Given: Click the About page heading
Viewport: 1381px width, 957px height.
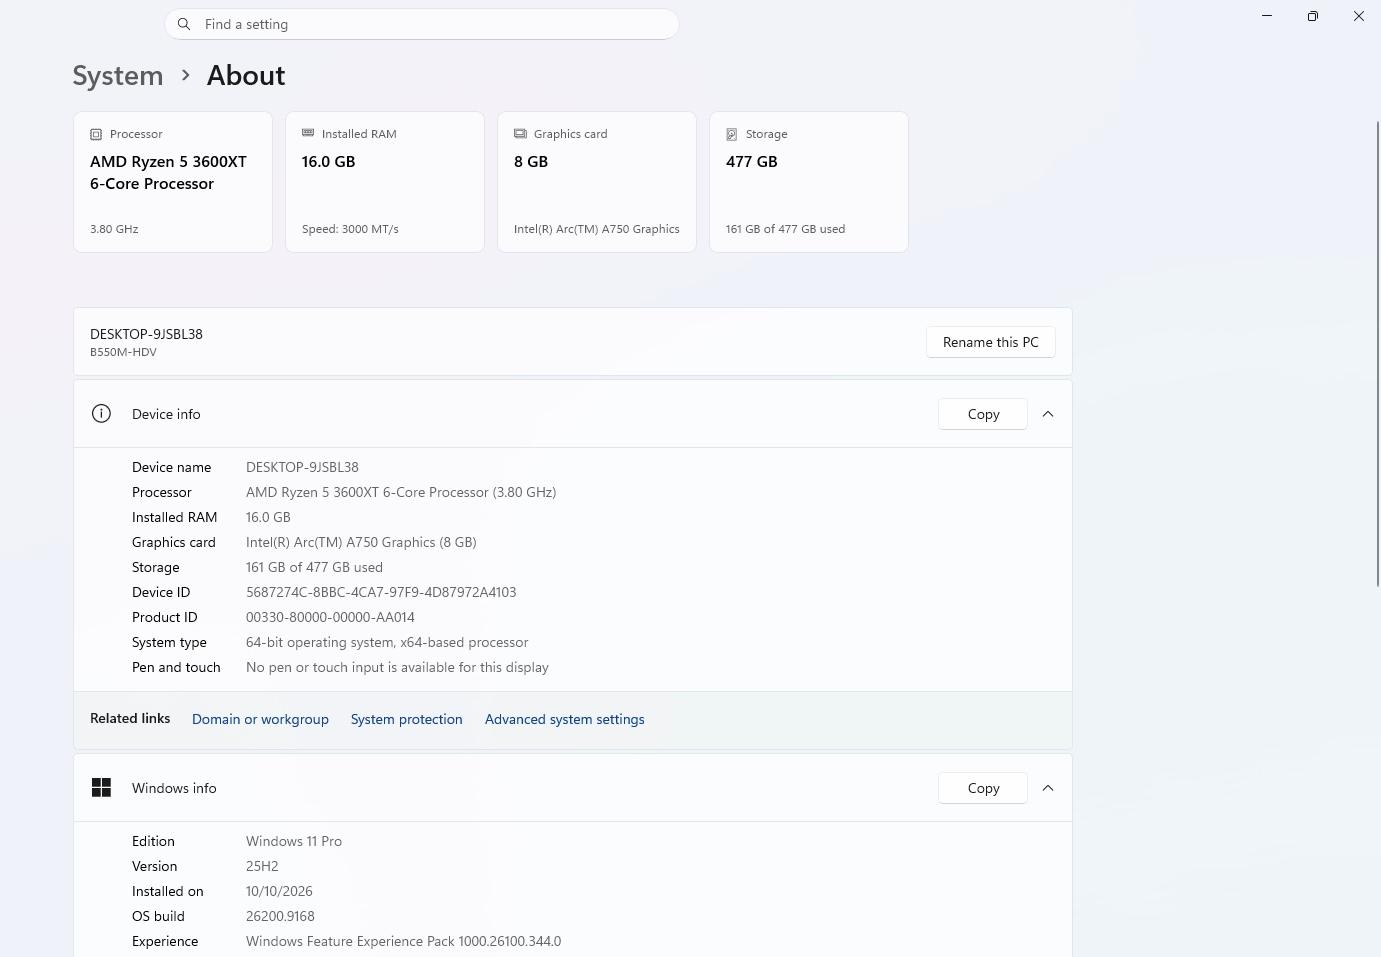Looking at the screenshot, I should click(x=246, y=75).
